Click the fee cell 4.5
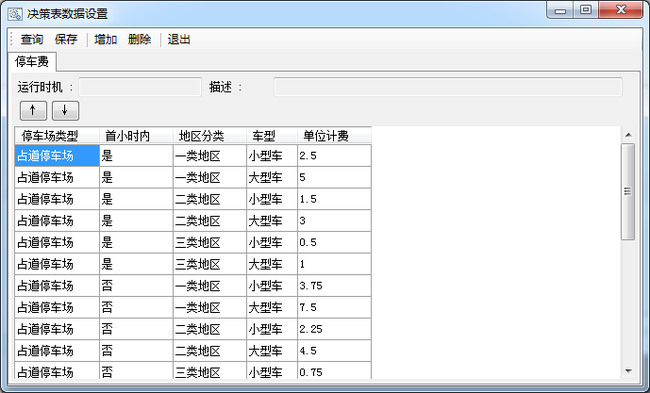The width and height of the screenshot is (650, 393). 334,351
